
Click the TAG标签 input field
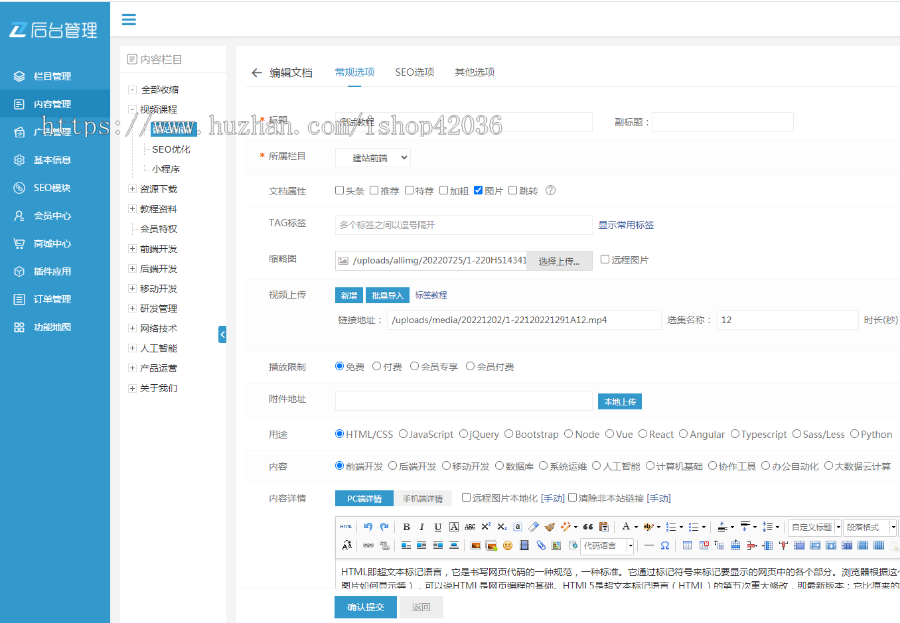click(464, 225)
